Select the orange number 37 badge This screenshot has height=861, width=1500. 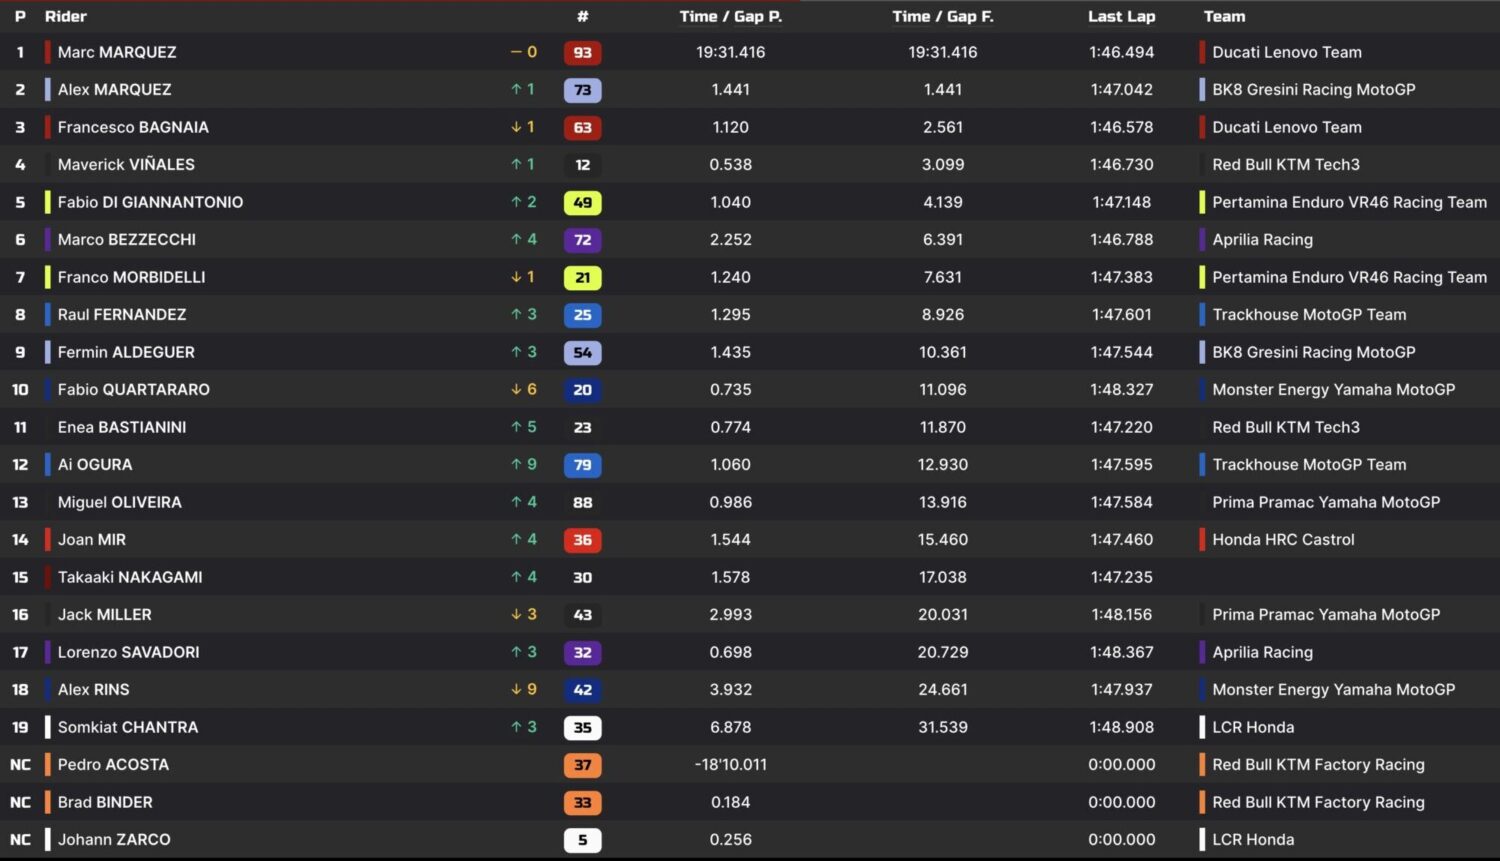tap(582, 765)
